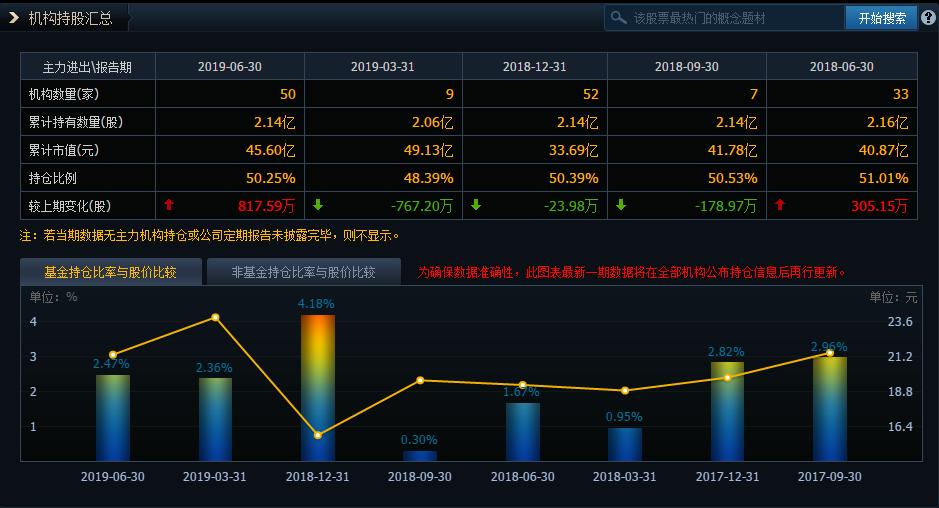Click the green down arrow in 2018-12-31 column
The height and width of the screenshot is (508, 939).
point(476,205)
